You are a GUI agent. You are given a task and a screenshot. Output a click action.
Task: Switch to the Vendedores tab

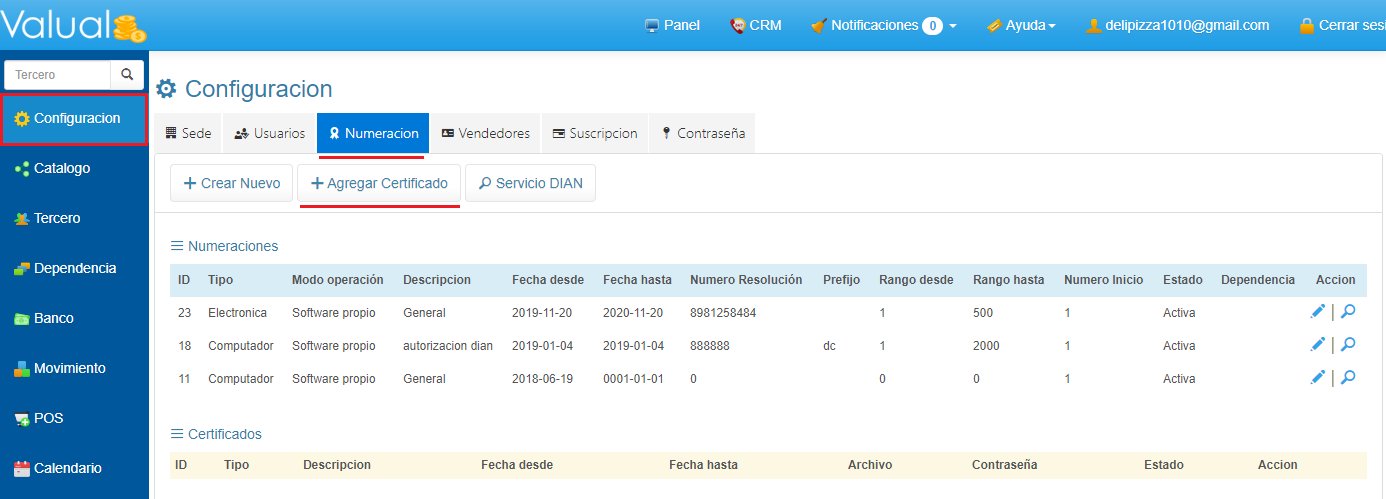pos(485,133)
